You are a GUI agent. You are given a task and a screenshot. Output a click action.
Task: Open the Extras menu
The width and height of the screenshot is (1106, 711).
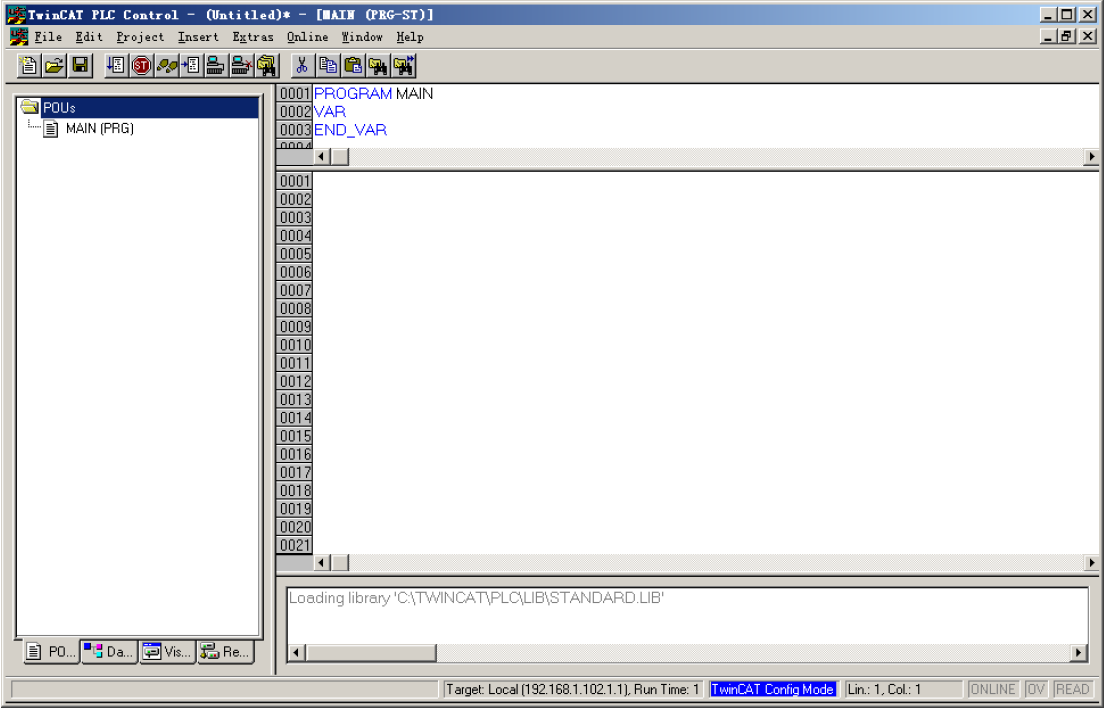click(x=253, y=37)
